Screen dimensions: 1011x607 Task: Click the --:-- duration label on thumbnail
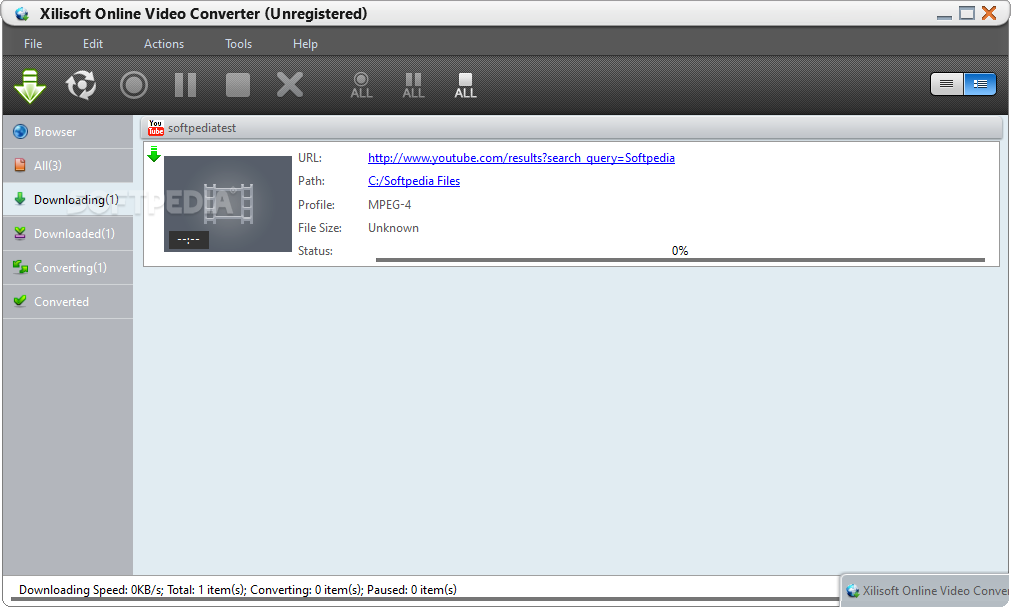pyautogui.click(x=188, y=240)
